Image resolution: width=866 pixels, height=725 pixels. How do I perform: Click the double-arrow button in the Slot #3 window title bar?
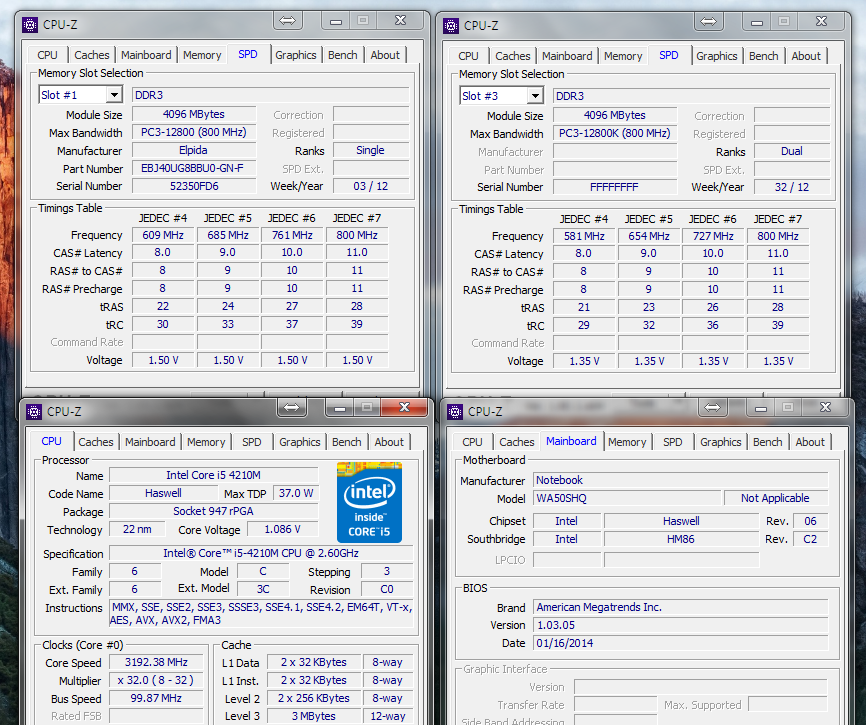(x=708, y=22)
